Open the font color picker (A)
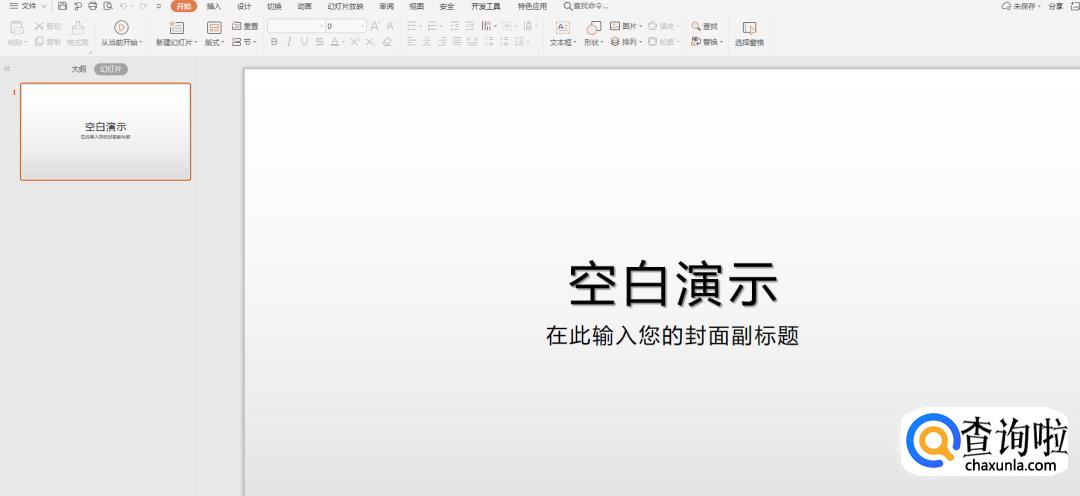 point(336,42)
